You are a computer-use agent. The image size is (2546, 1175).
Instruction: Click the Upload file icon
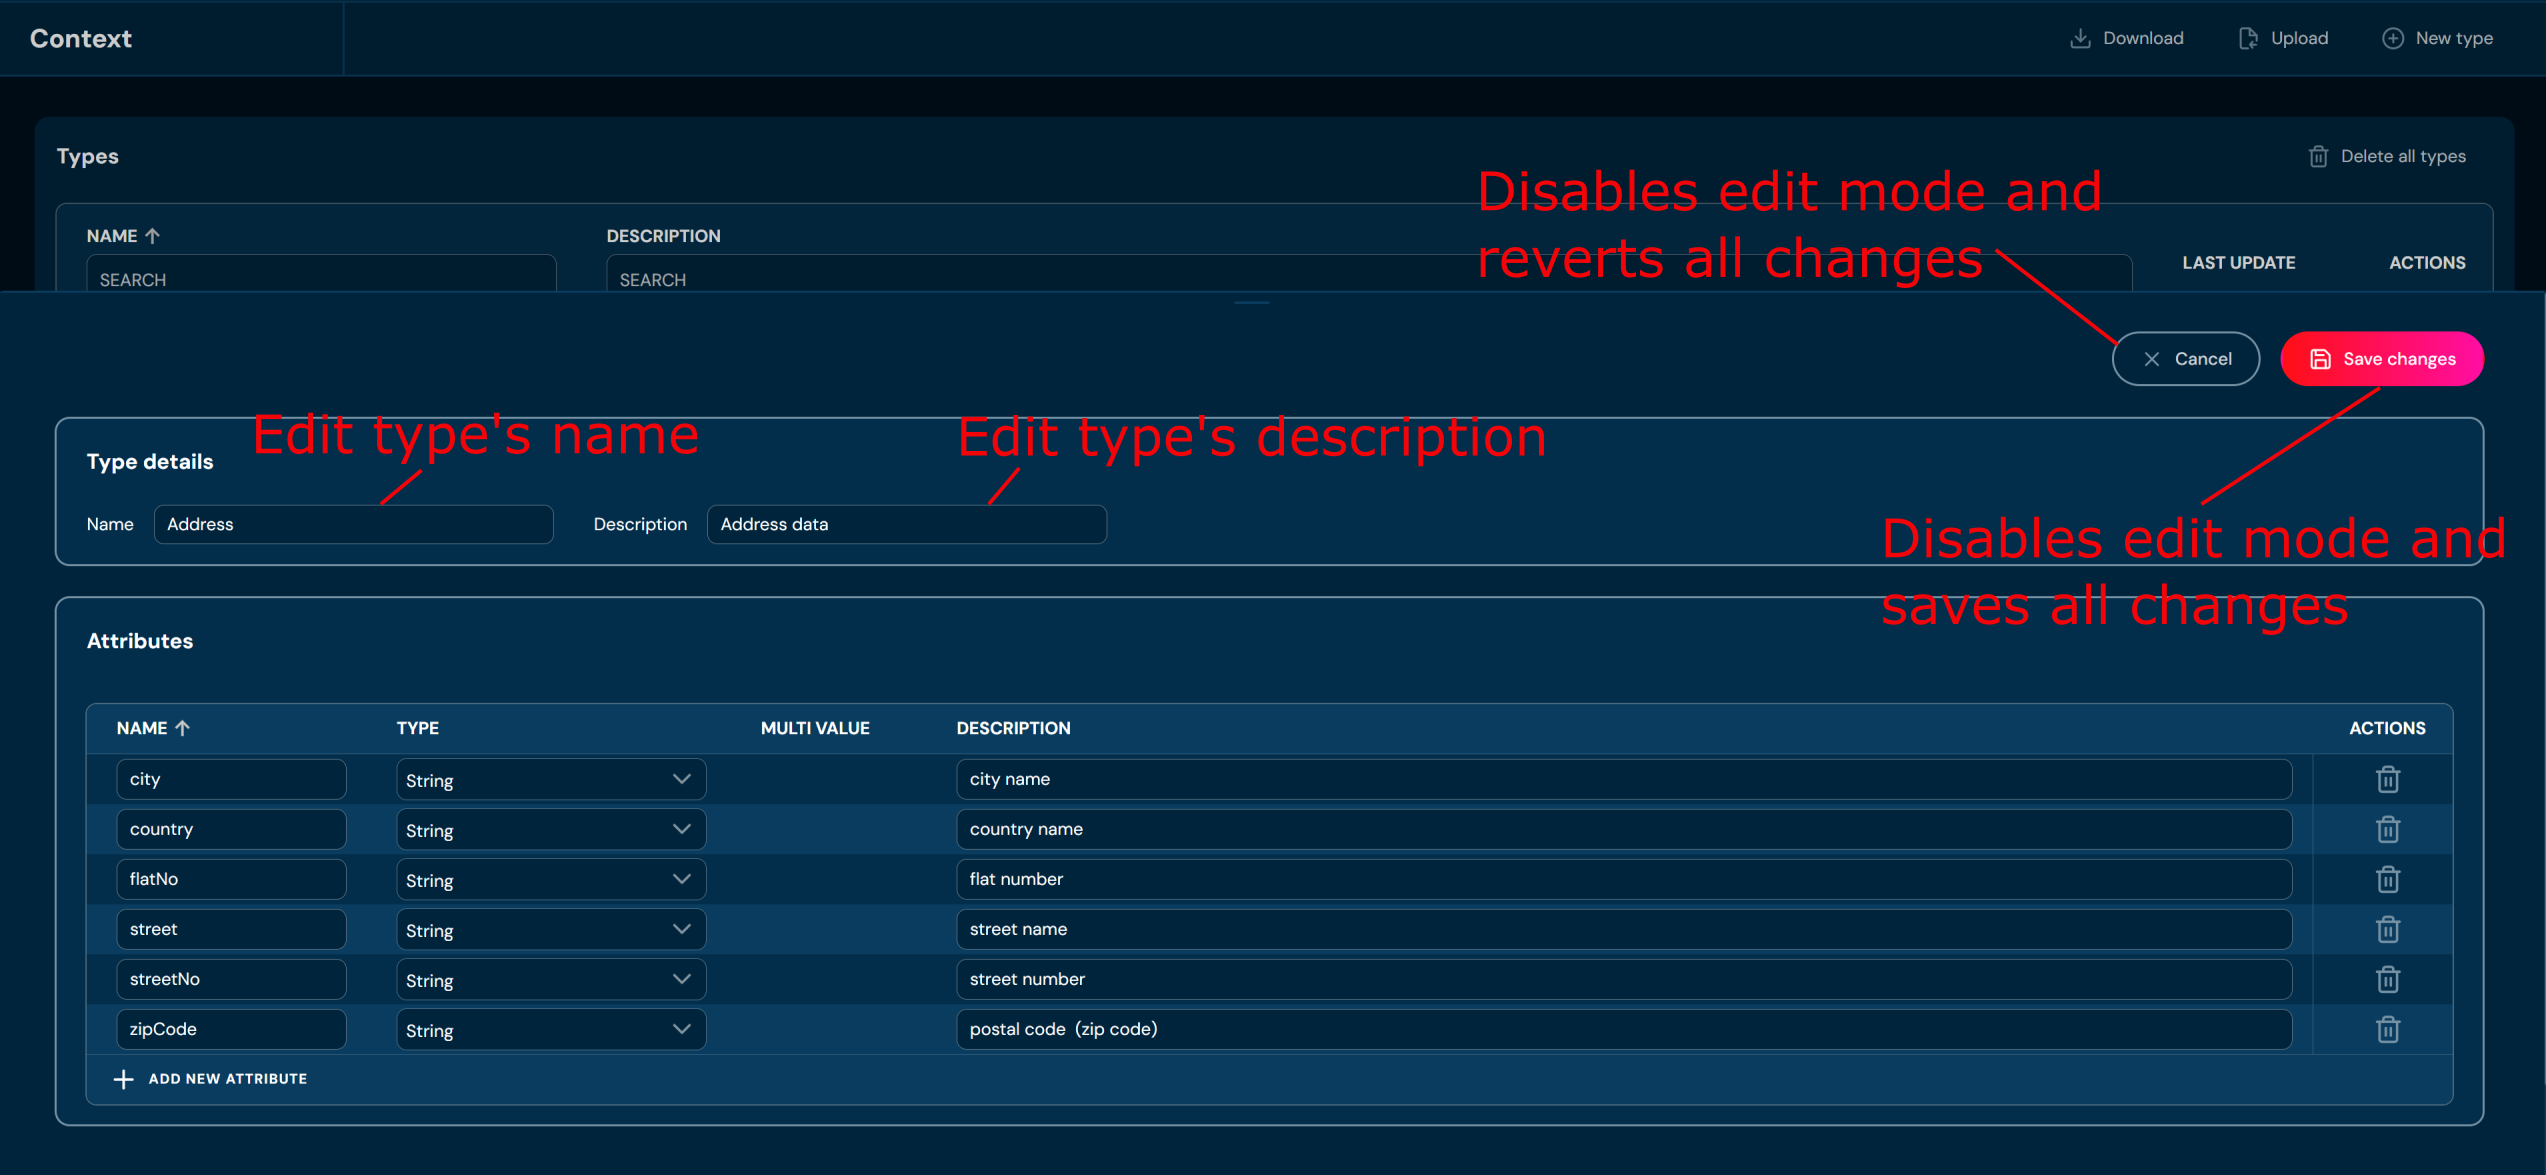tap(2248, 38)
